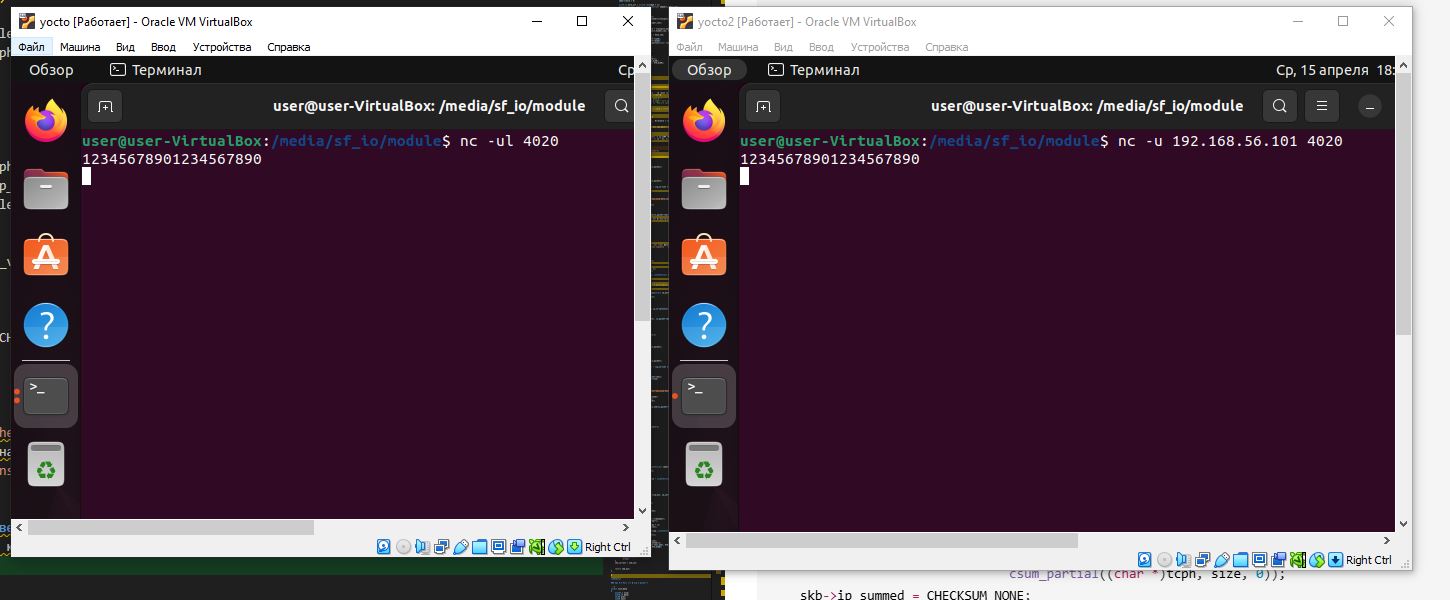This screenshot has height=600, width=1450.
Task: Open Files manager in the yocto2 dock
Action: tap(704, 189)
